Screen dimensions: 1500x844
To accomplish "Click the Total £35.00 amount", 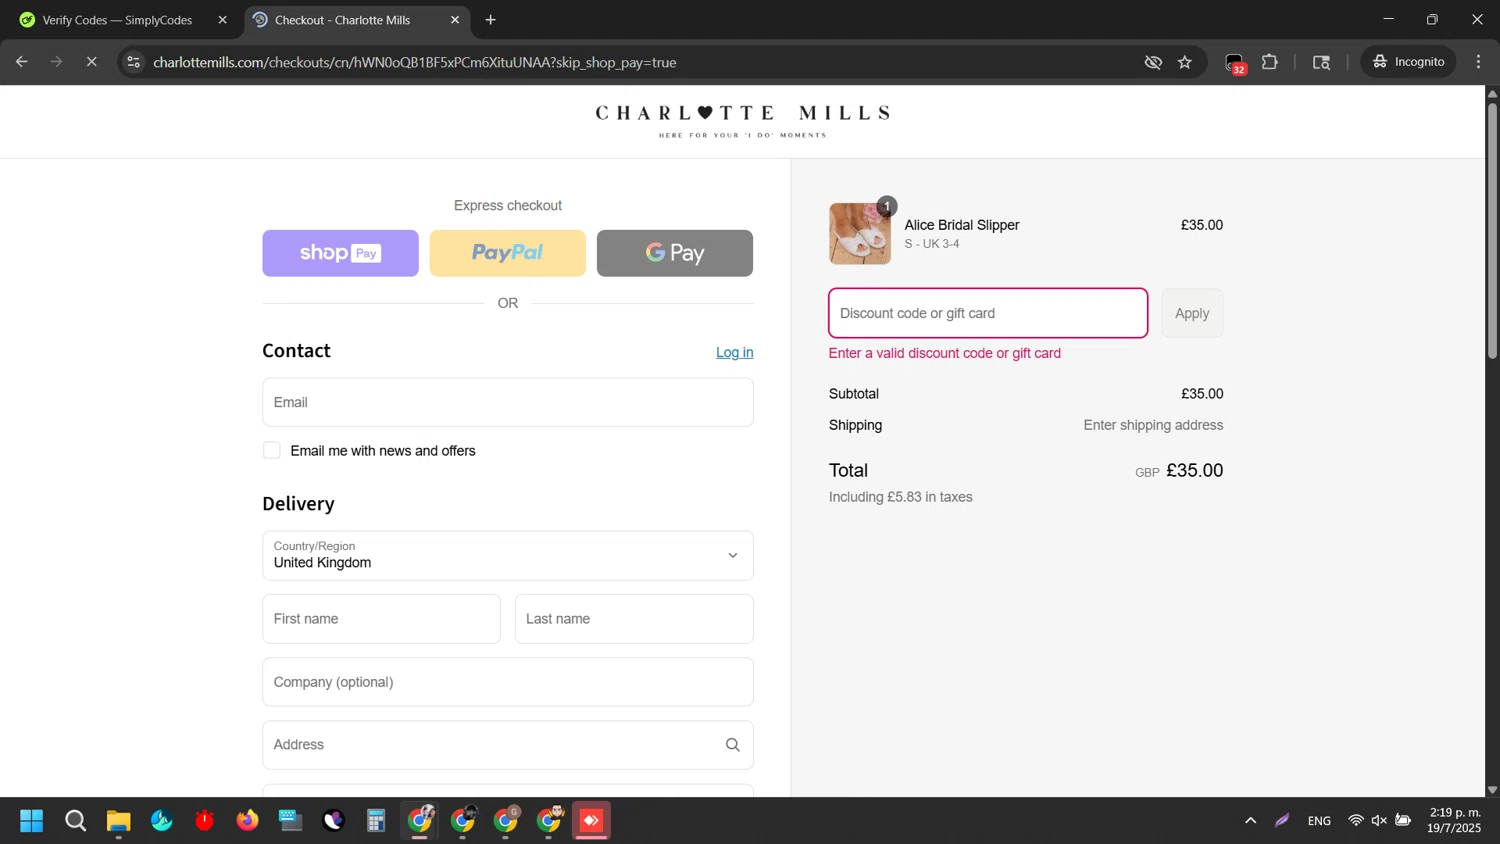I will (1195, 470).
